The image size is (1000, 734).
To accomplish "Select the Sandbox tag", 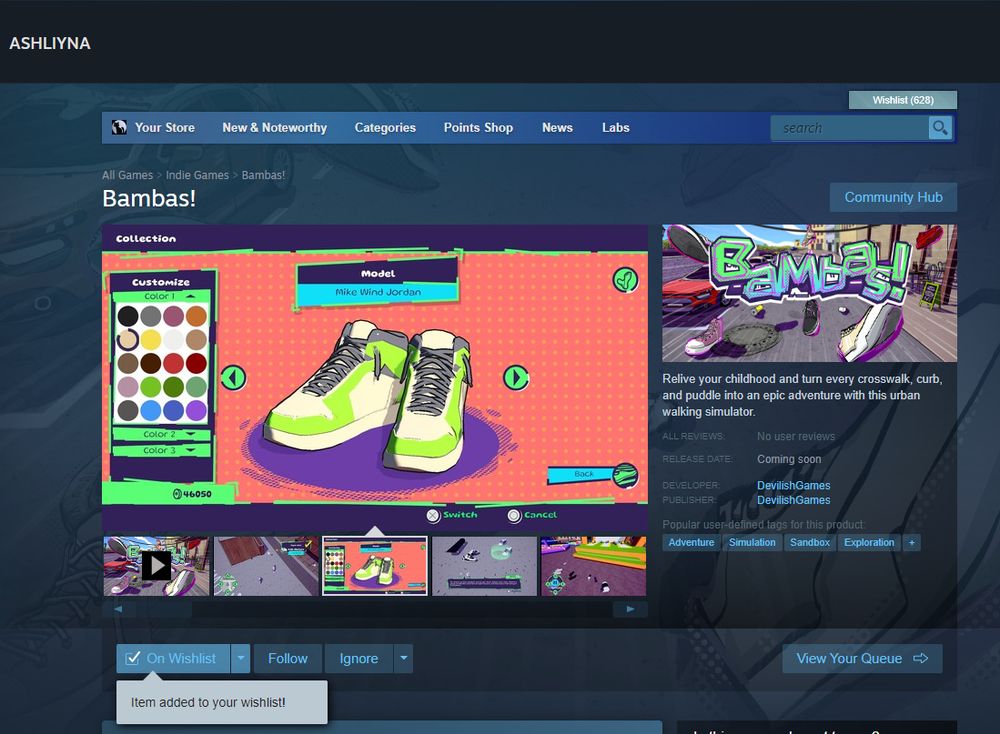I will click(x=810, y=543).
